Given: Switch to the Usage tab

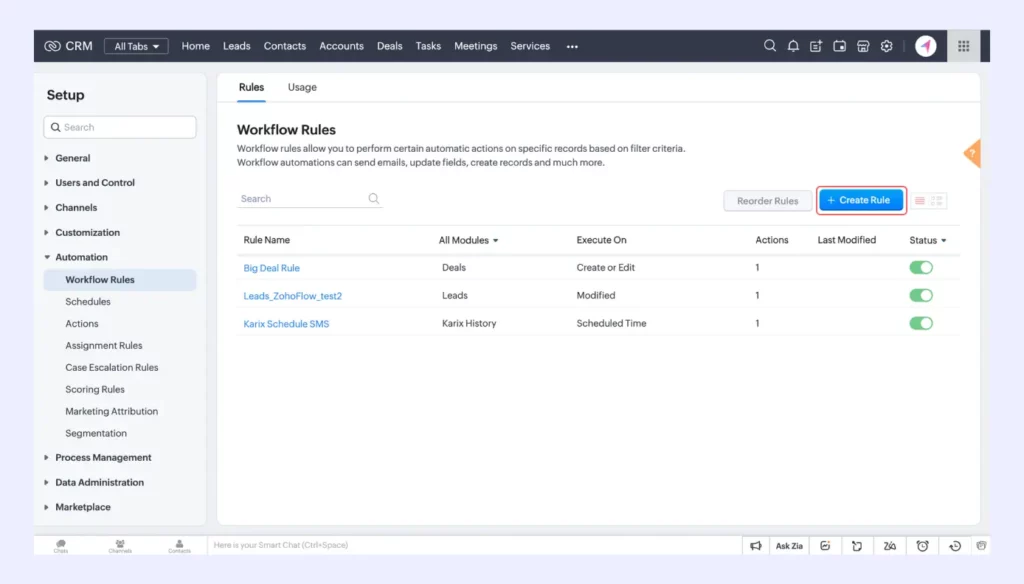Looking at the screenshot, I should pos(301,87).
